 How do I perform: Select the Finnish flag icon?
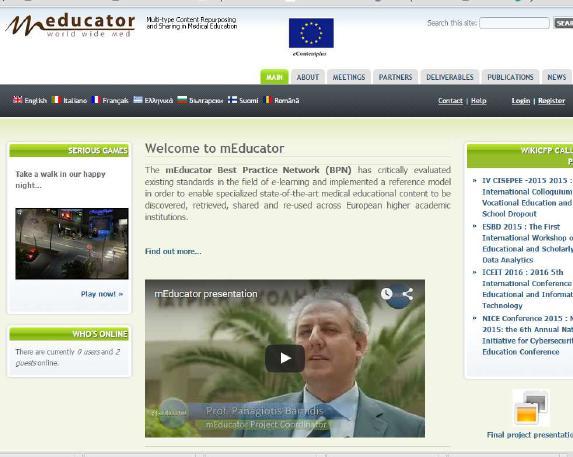click(x=232, y=100)
